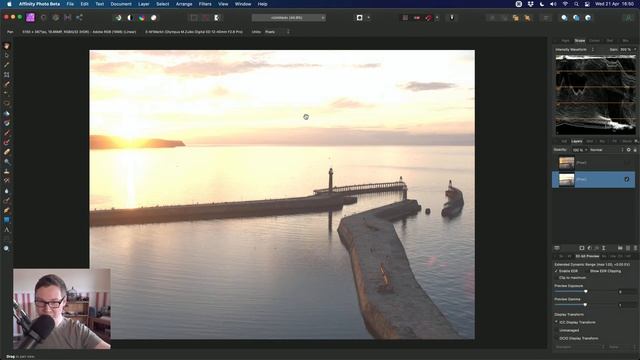640x360 pixels.
Task: Open the Arrange menu
Action: point(184,4)
